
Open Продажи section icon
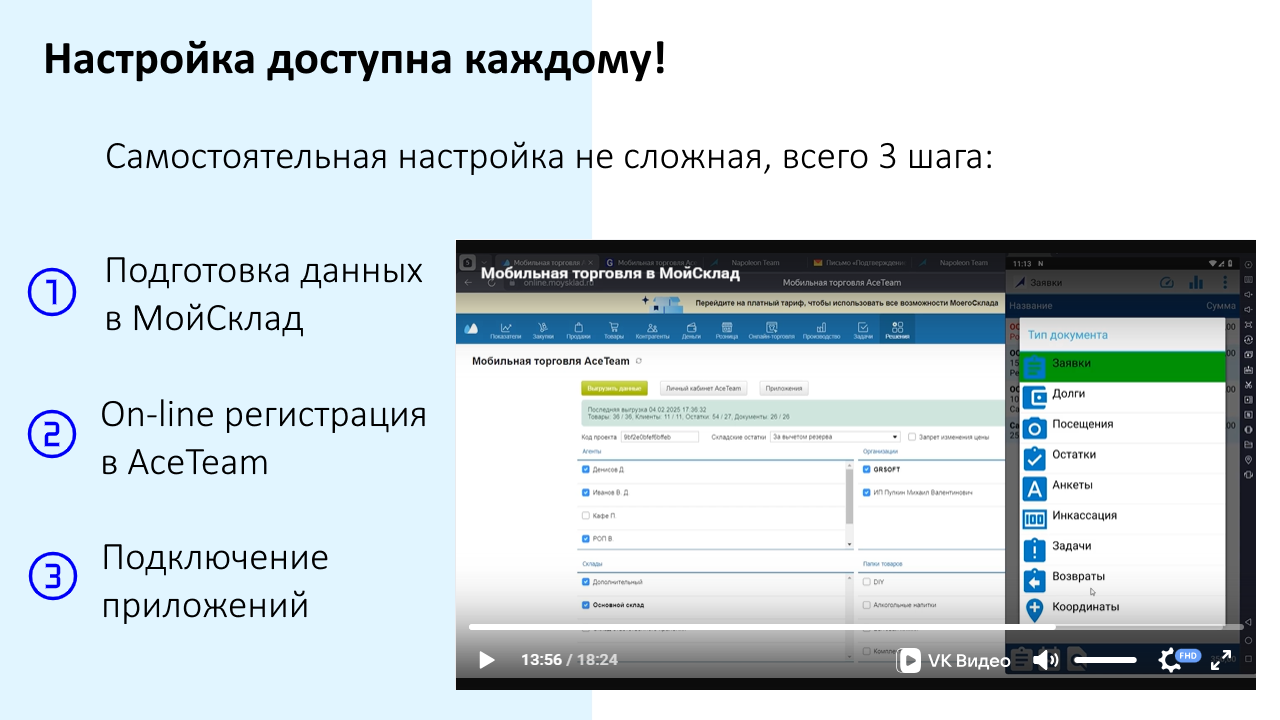click(x=578, y=330)
